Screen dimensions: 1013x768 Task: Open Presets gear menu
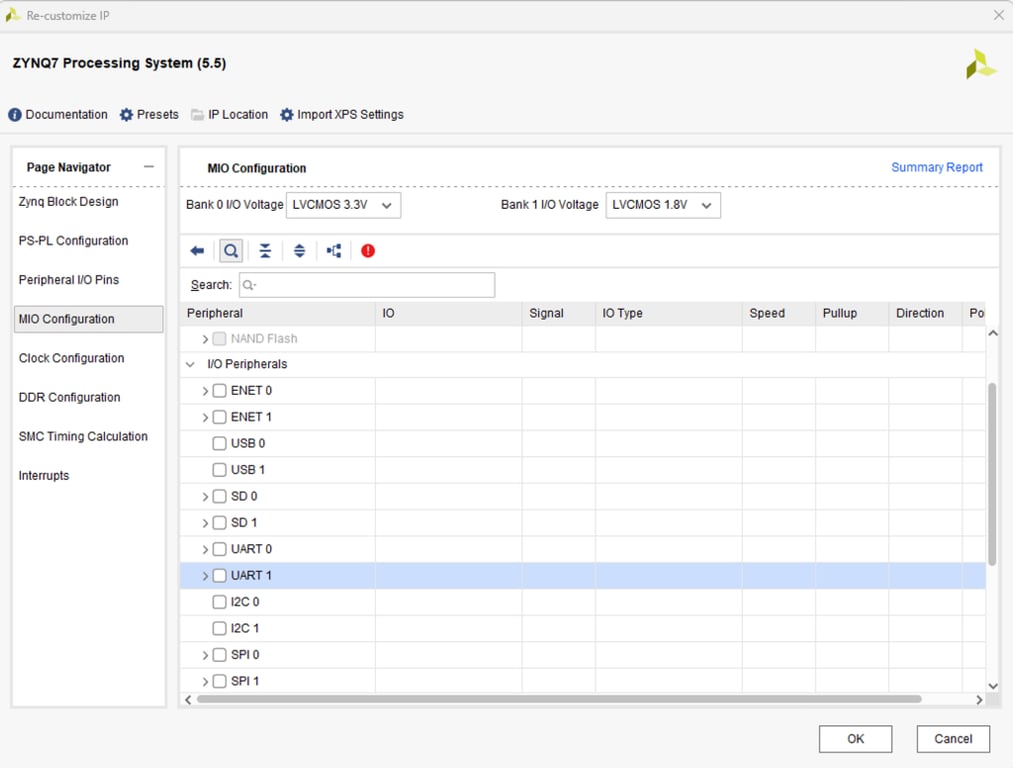(149, 114)
